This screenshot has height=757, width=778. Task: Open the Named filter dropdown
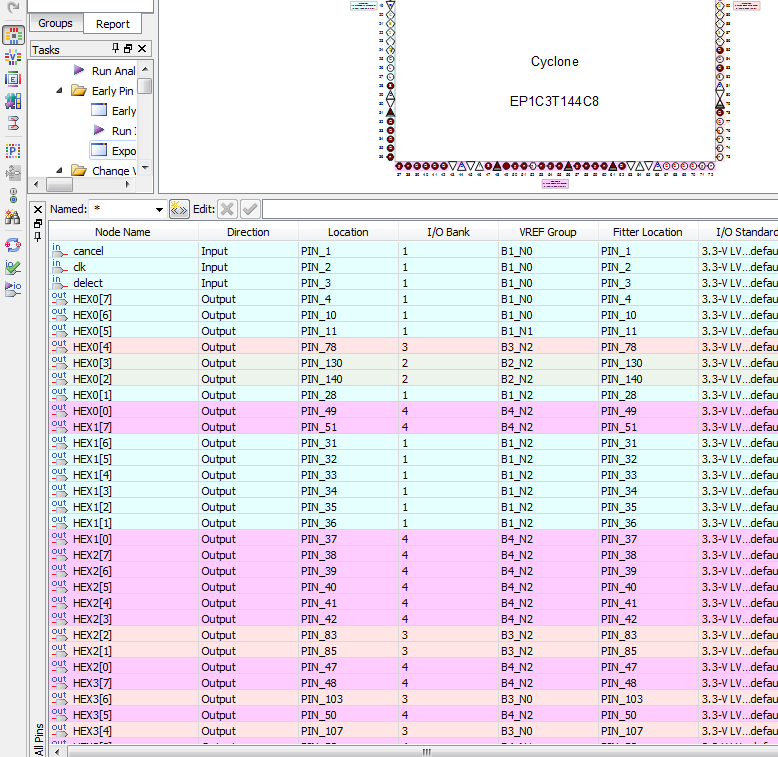pos(159,210)
